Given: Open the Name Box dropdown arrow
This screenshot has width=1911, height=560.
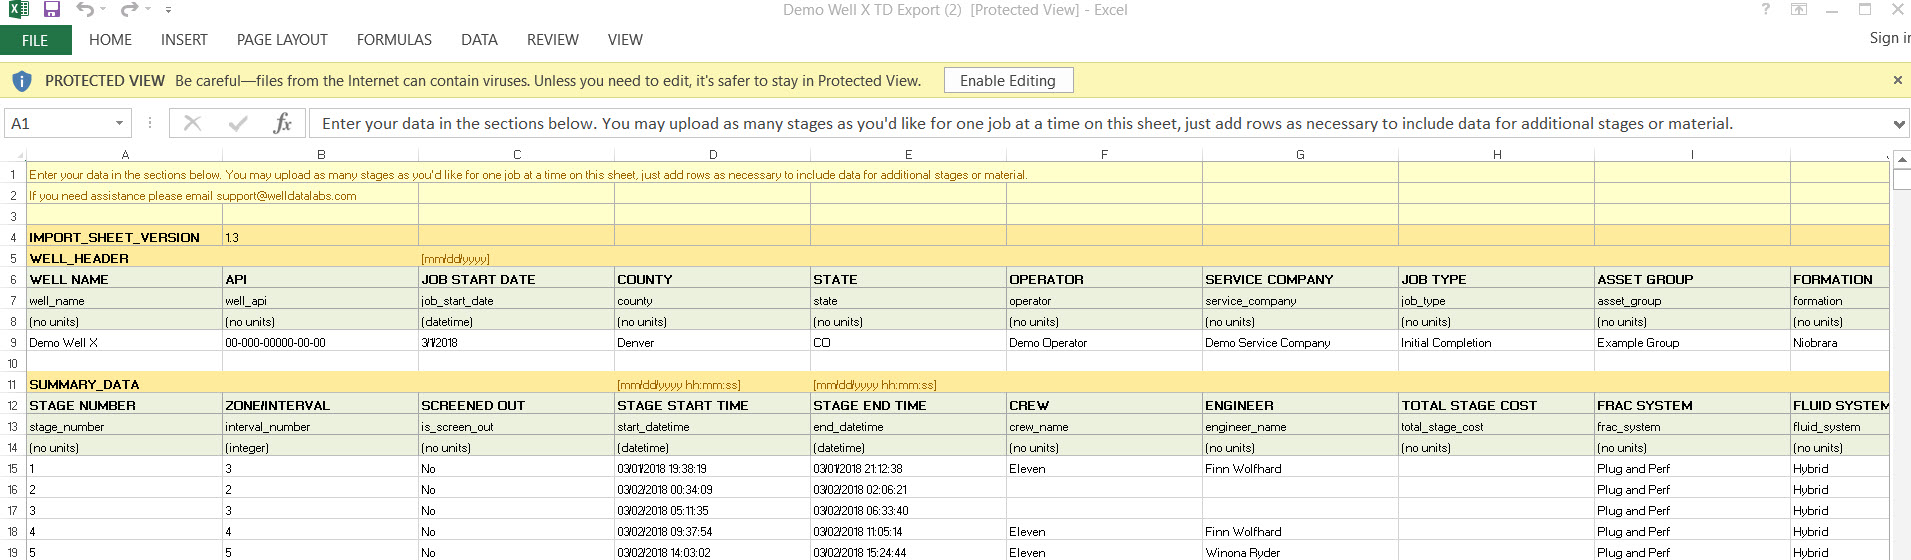Looking at the screenshot, I should pos(119,123).
